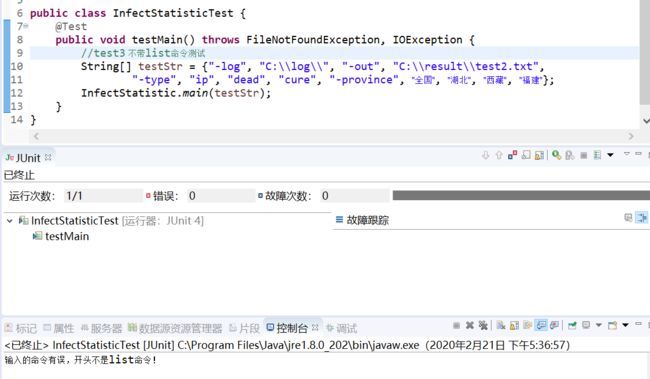The width and height of the screenshot is (650, 379).
Task: Open the new console dropdown arrow
Action: (625, 325)
